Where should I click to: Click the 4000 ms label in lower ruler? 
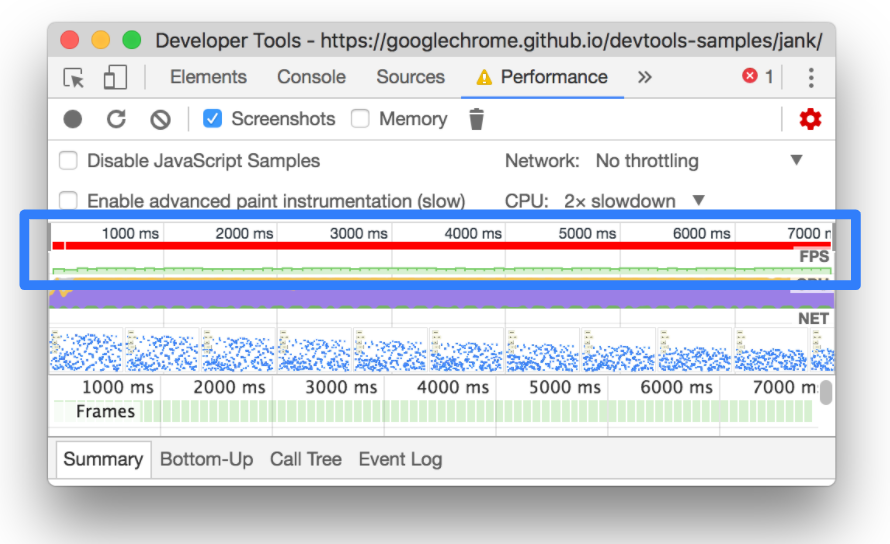point(452,387)
